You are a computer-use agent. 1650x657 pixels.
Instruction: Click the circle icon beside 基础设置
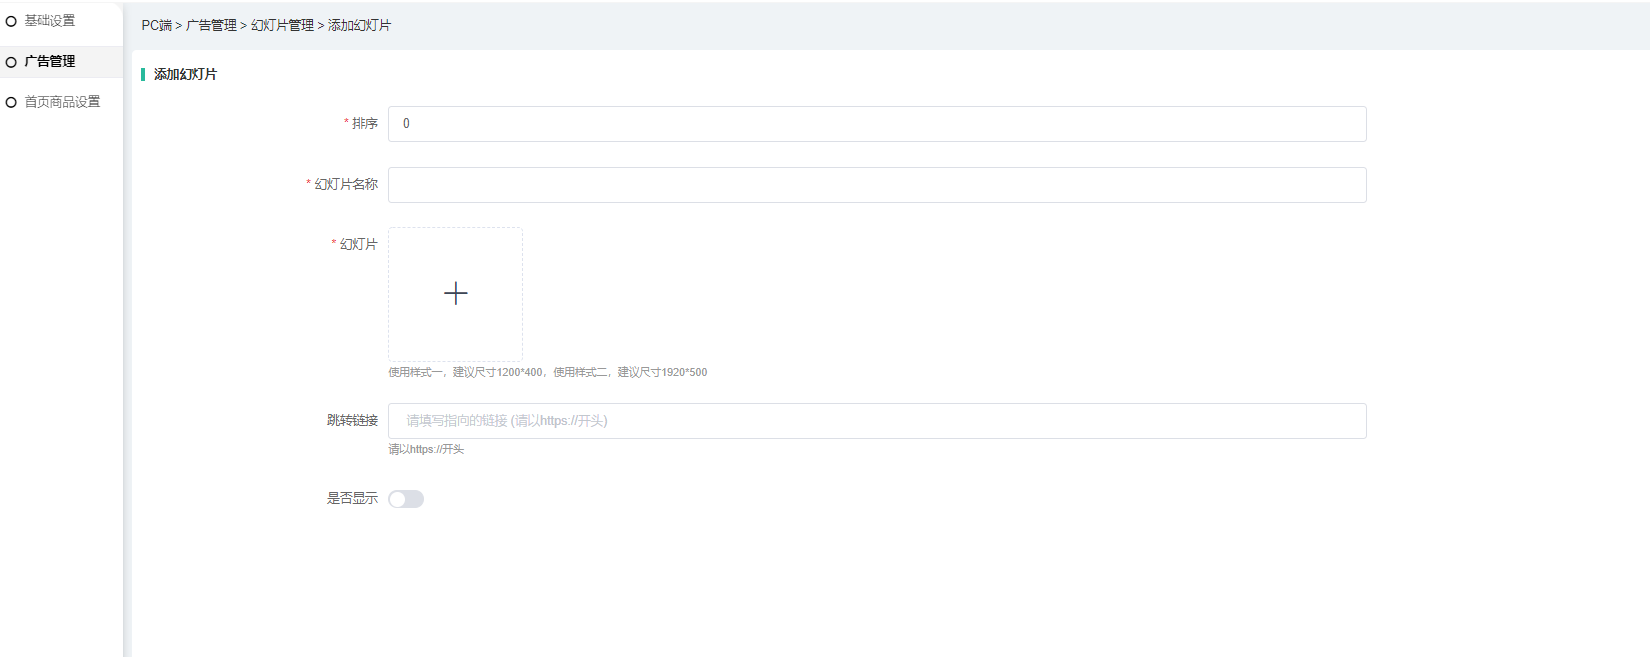coord(11,21)
